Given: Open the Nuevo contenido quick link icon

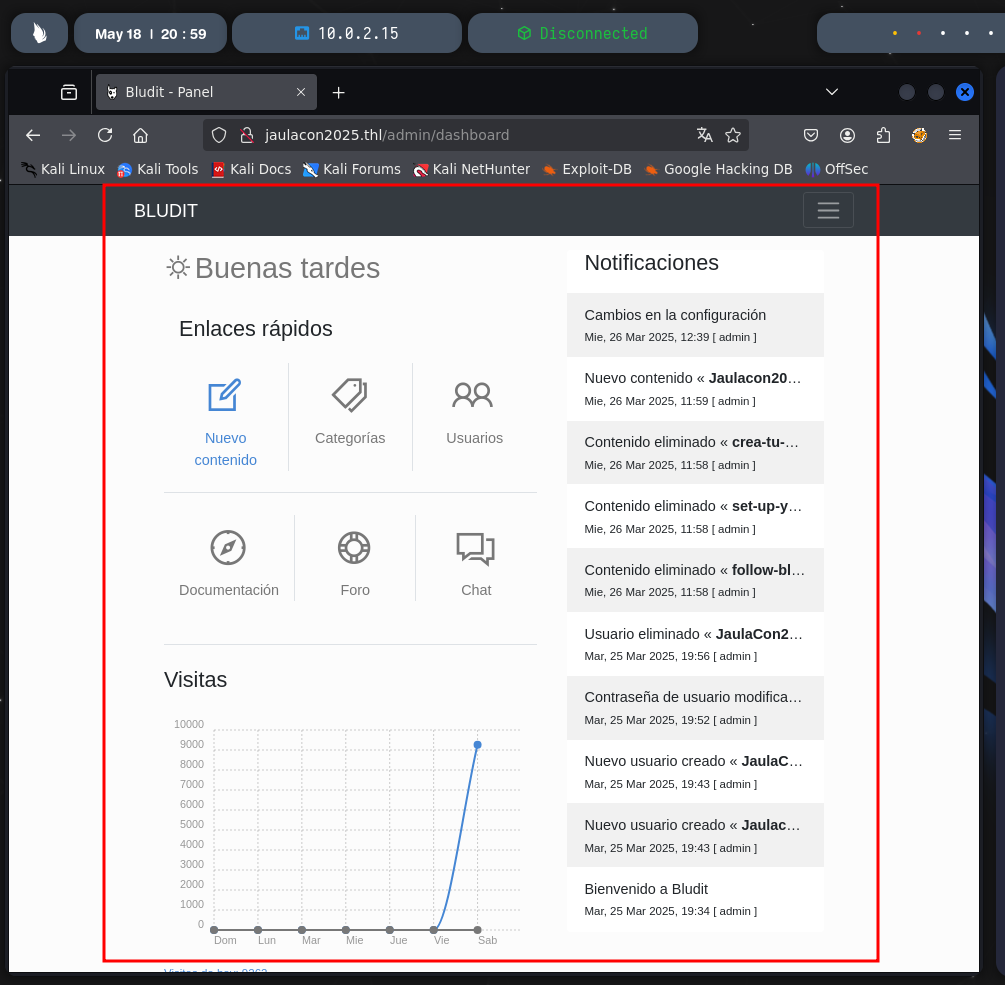Looking at the screenshot, I should point(224,395).
